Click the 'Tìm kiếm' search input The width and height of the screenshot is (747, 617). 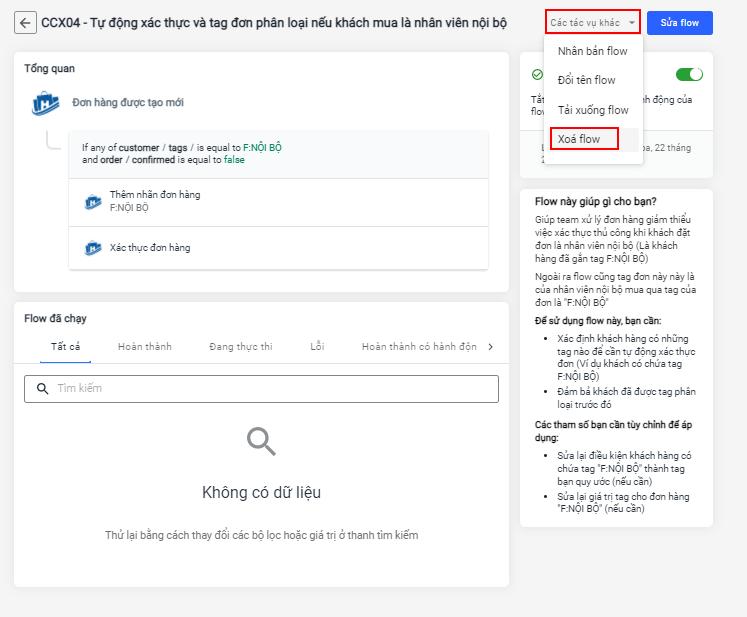pos(270,389)
